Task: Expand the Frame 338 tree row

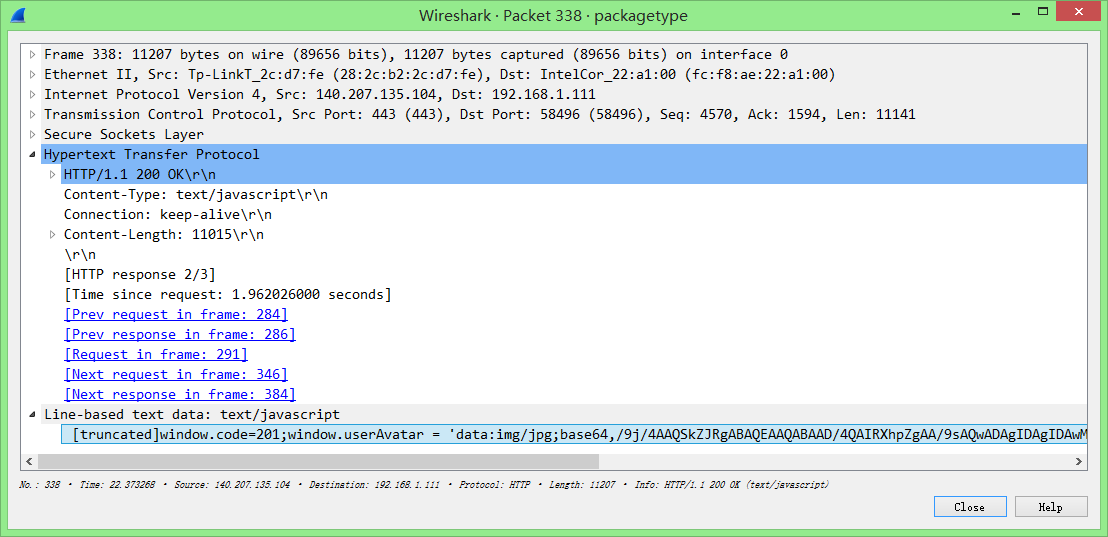Action: (33, 54)
